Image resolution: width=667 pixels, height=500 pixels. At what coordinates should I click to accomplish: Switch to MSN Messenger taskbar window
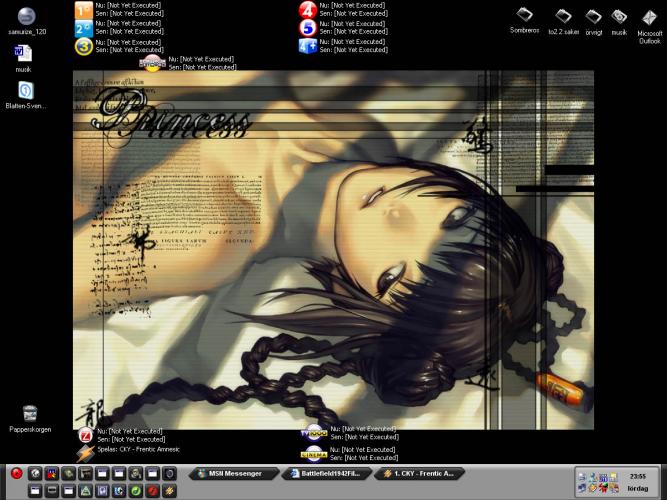pyautogui.click(x=235, y=473)
